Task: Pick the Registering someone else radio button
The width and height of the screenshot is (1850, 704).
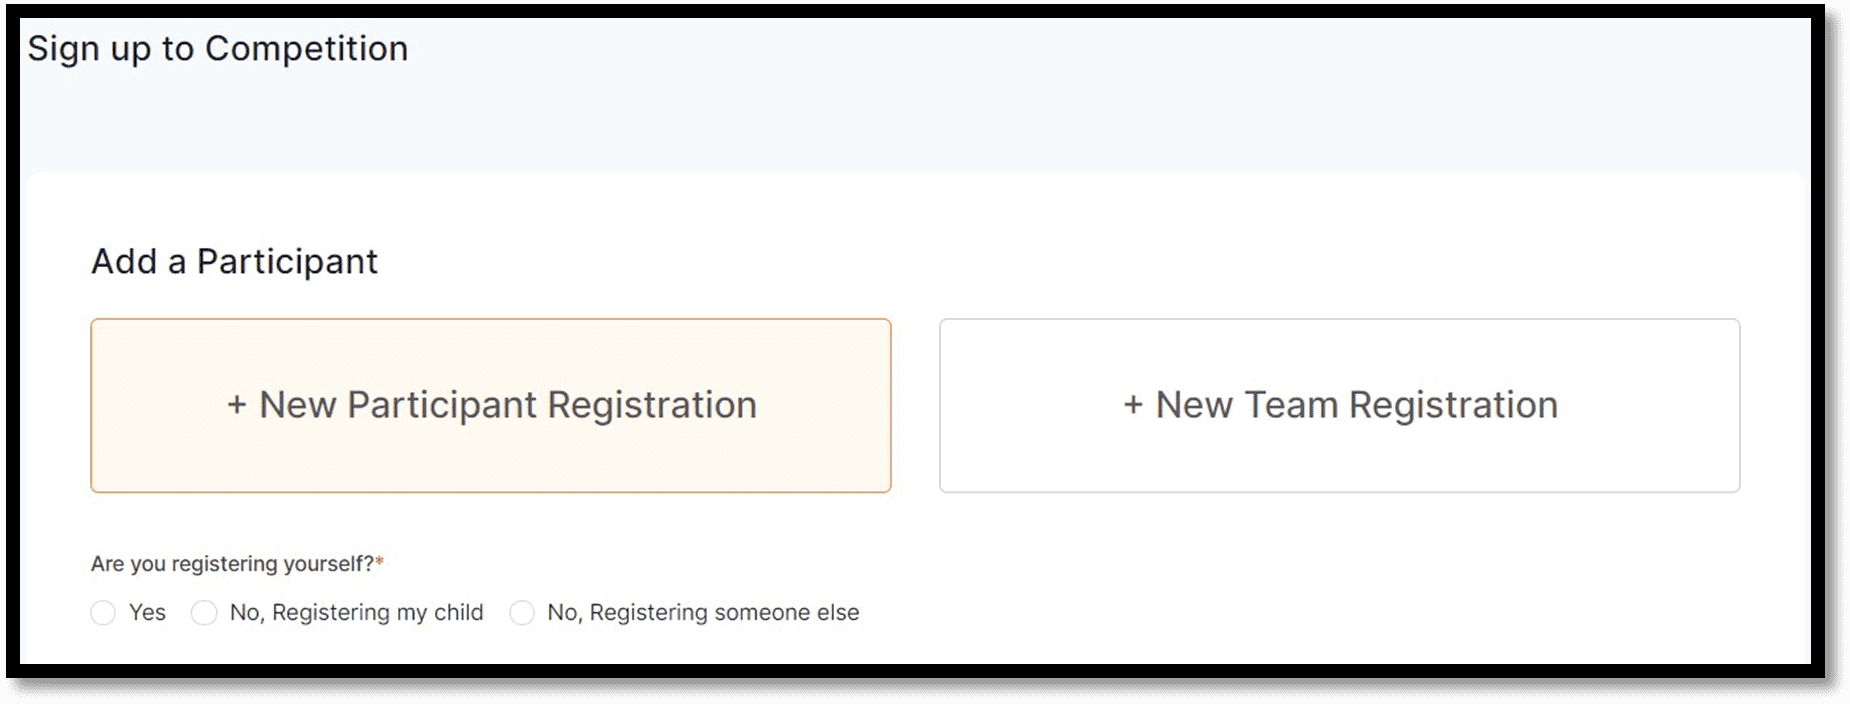Action: pyautogui.click(x=522, y=613)
